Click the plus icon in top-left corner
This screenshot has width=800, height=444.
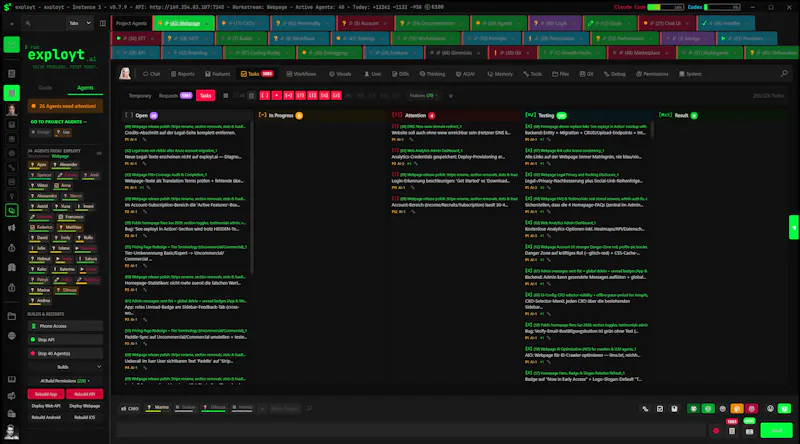pyautogui.click(x=11, y=23)
